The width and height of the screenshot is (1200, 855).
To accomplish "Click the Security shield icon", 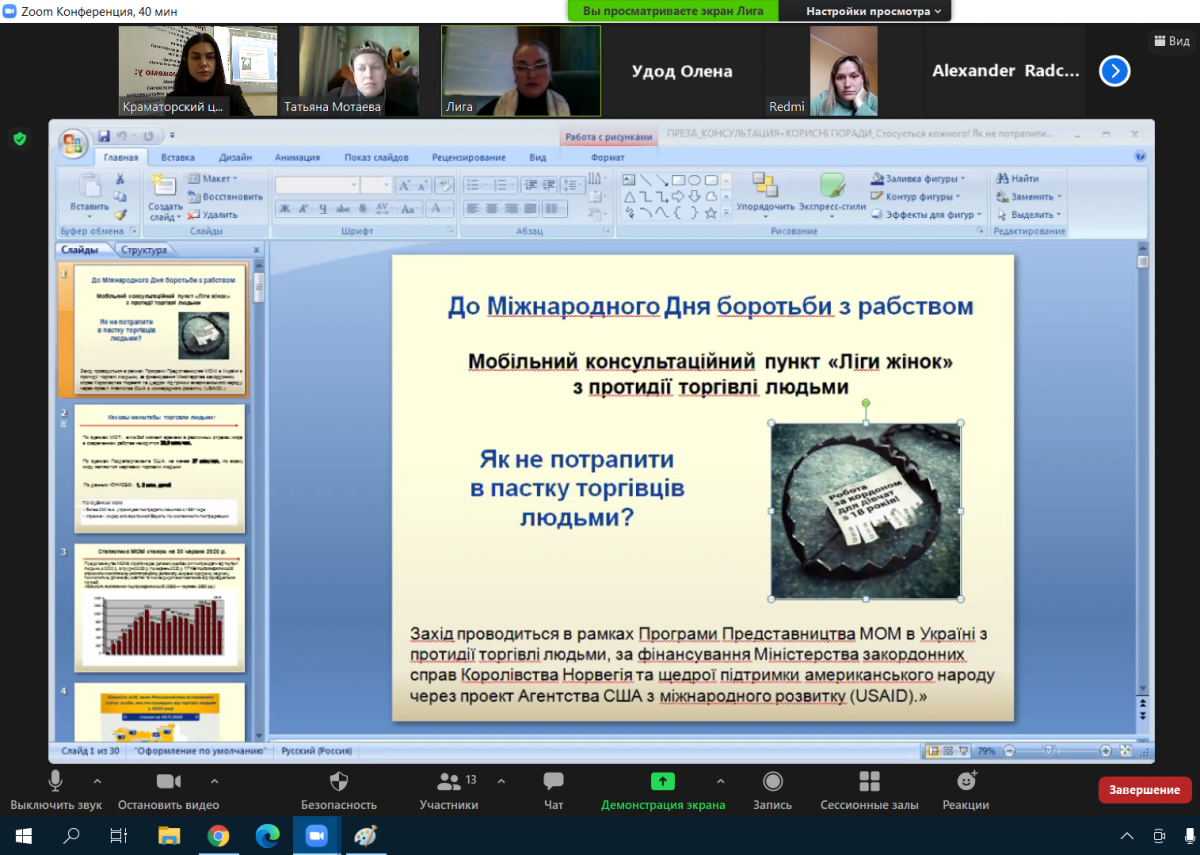I will 339,781.
